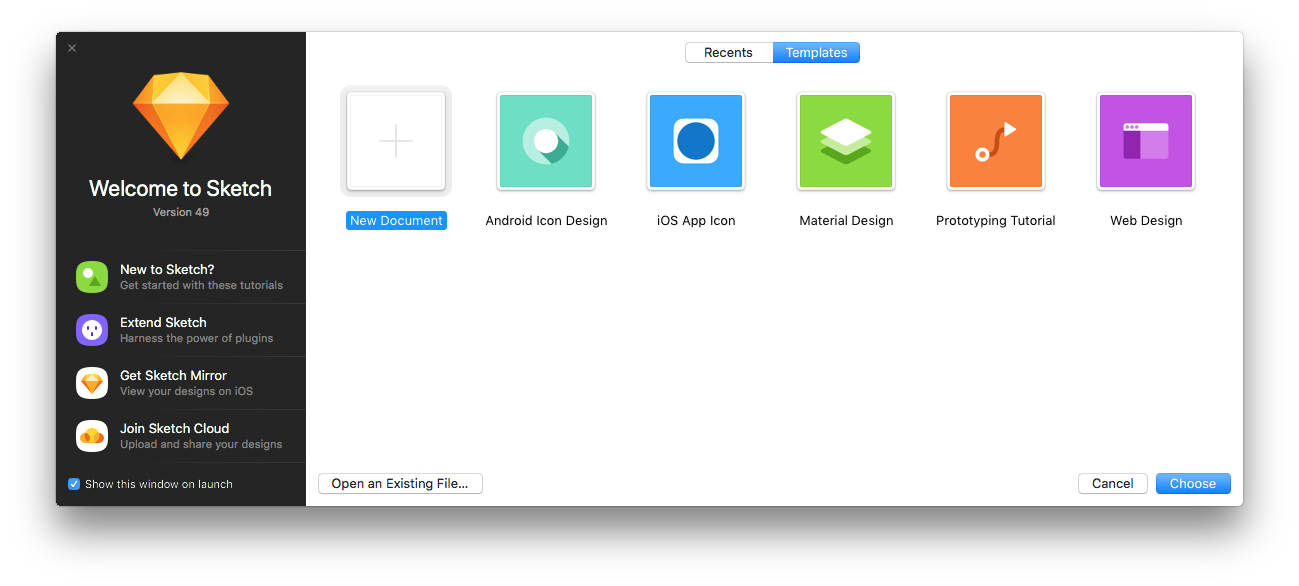Click the Join Sketch Cloud icon

pos(92,436)
